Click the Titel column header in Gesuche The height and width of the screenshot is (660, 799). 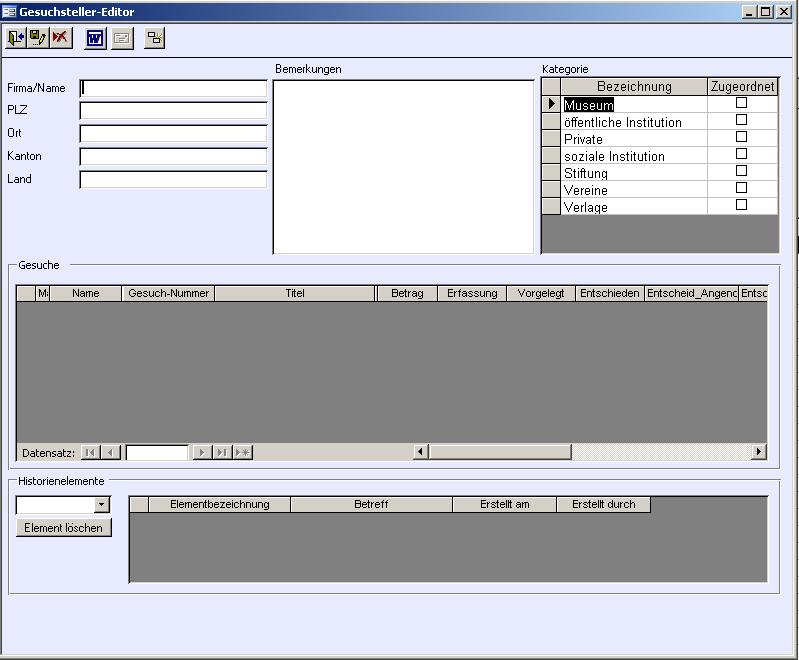[294, 293]
